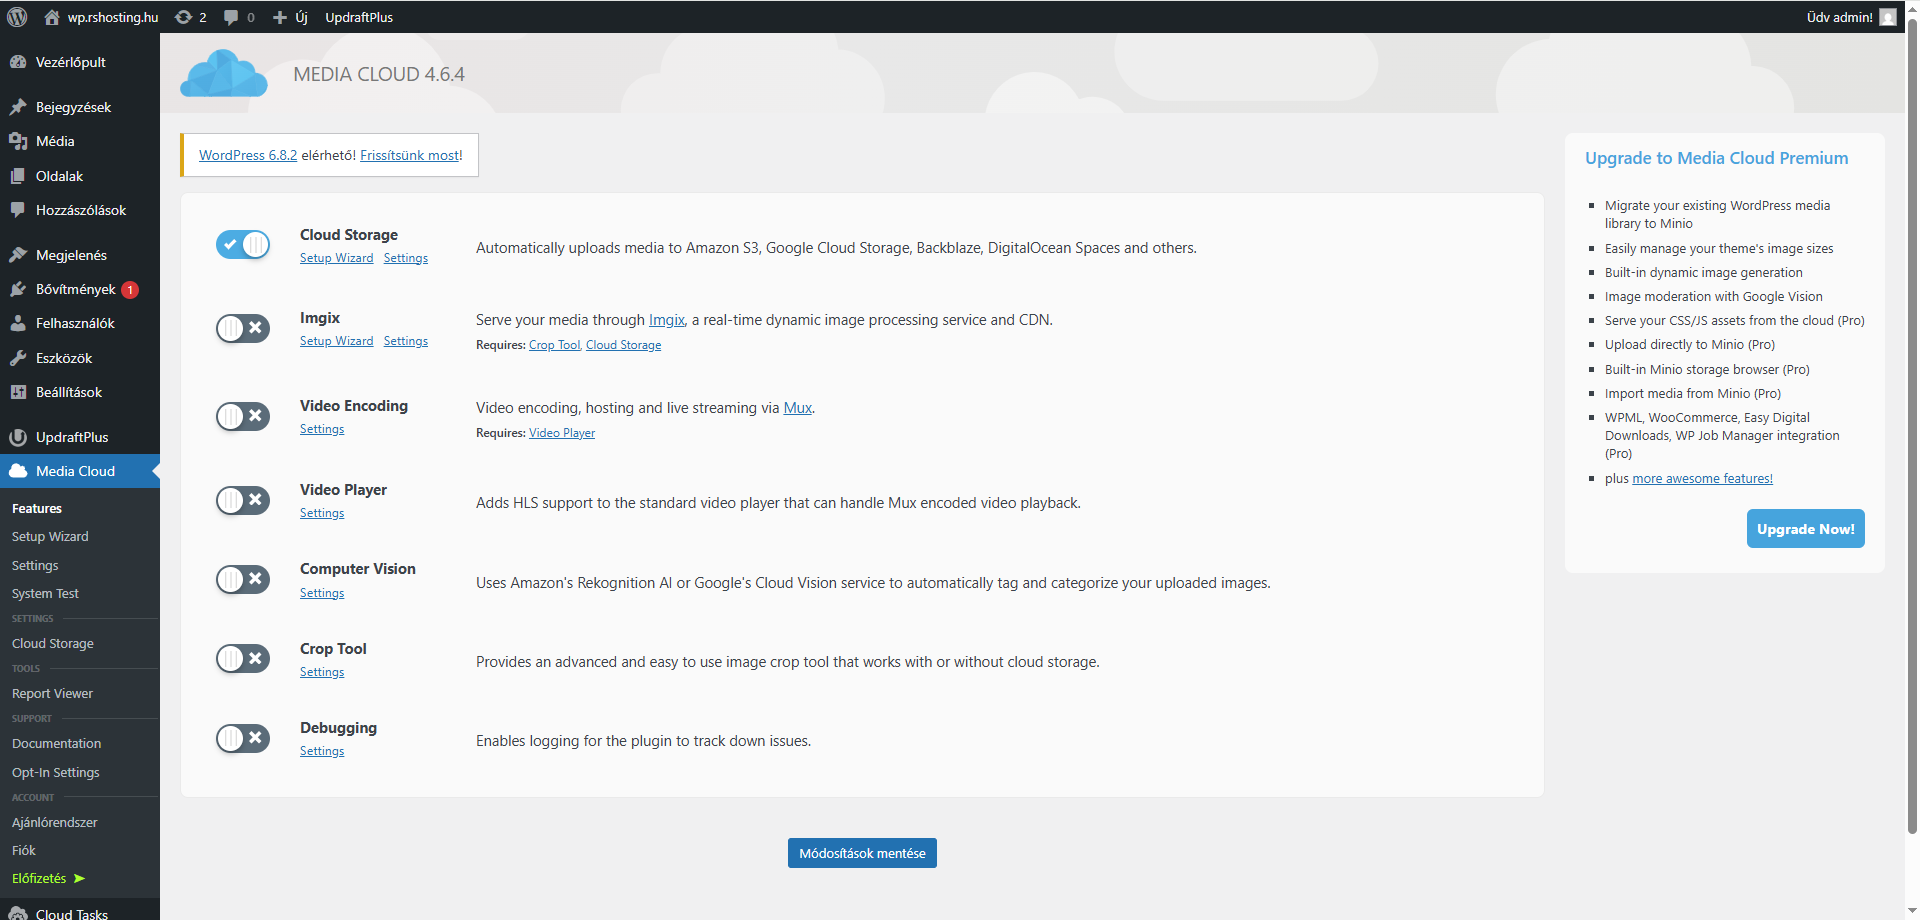Open the updates icon in admin bar
1920x920 pixels.
tap(184, 17)
